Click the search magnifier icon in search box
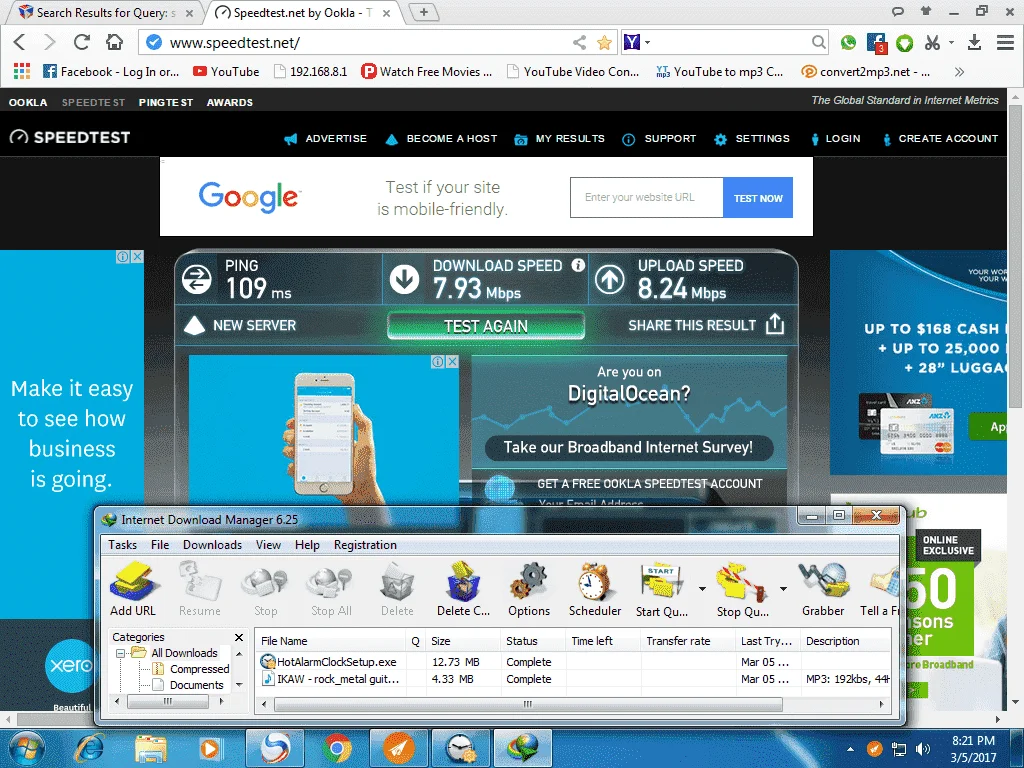 818,42
